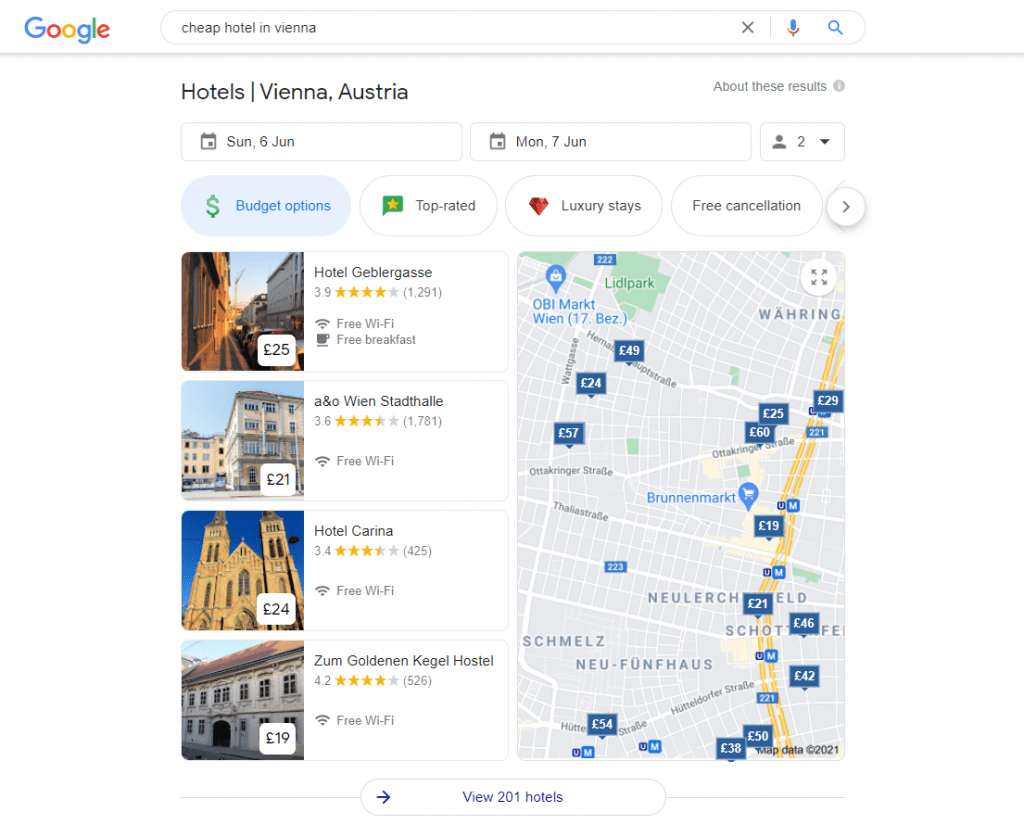Enable the Top-rated filter
Screen dimensions: 1024x837
(428, 205)
